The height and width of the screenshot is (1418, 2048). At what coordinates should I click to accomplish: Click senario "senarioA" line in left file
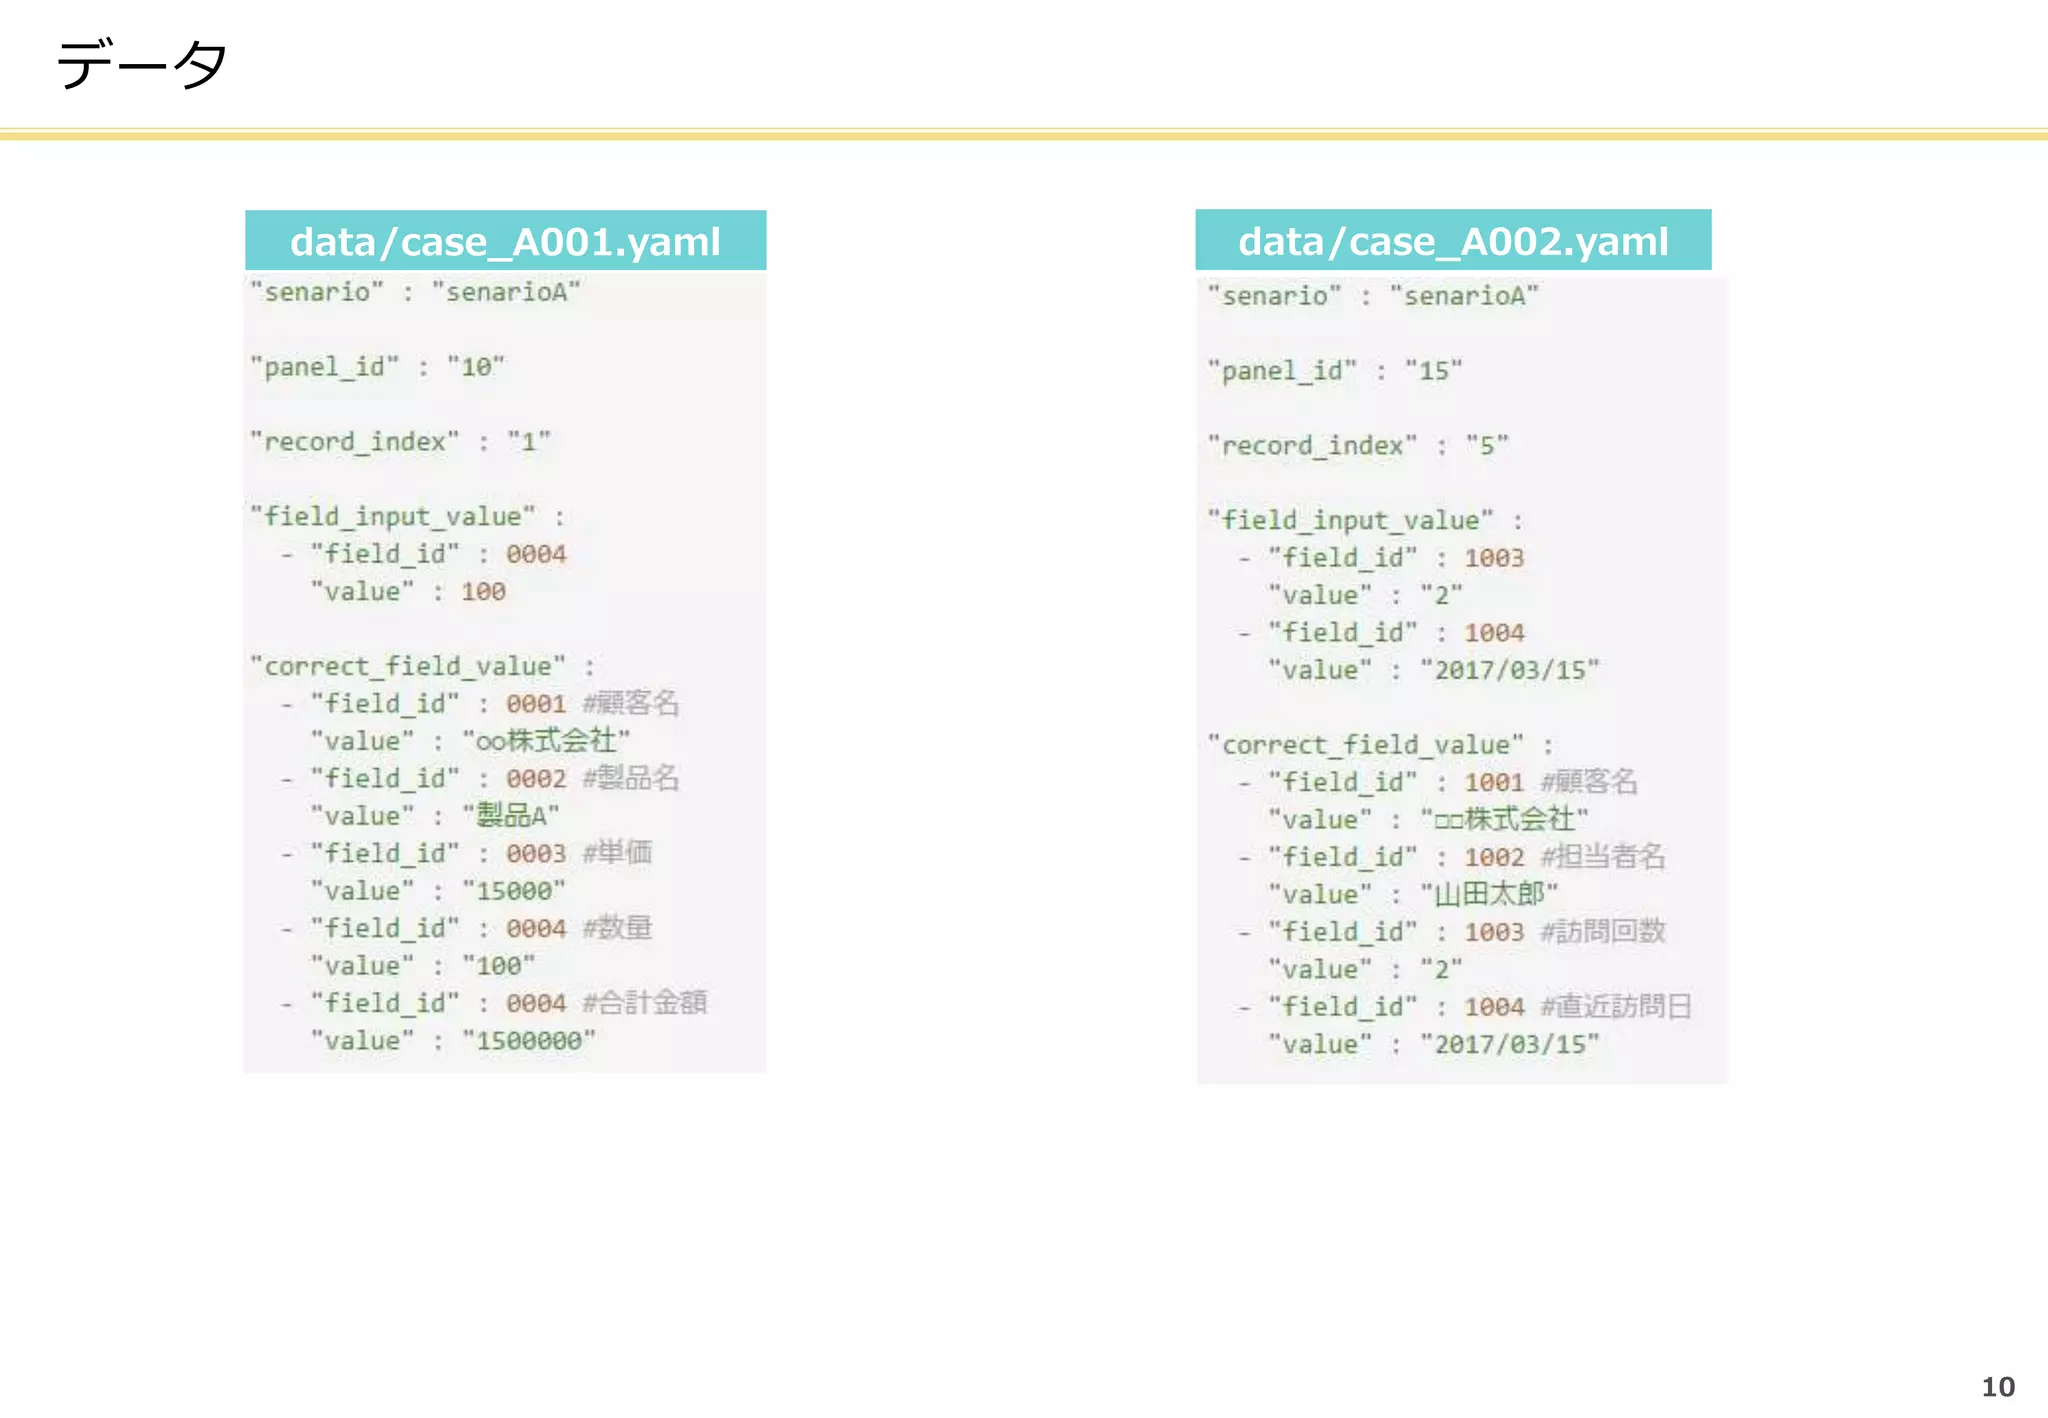(415, 292)
